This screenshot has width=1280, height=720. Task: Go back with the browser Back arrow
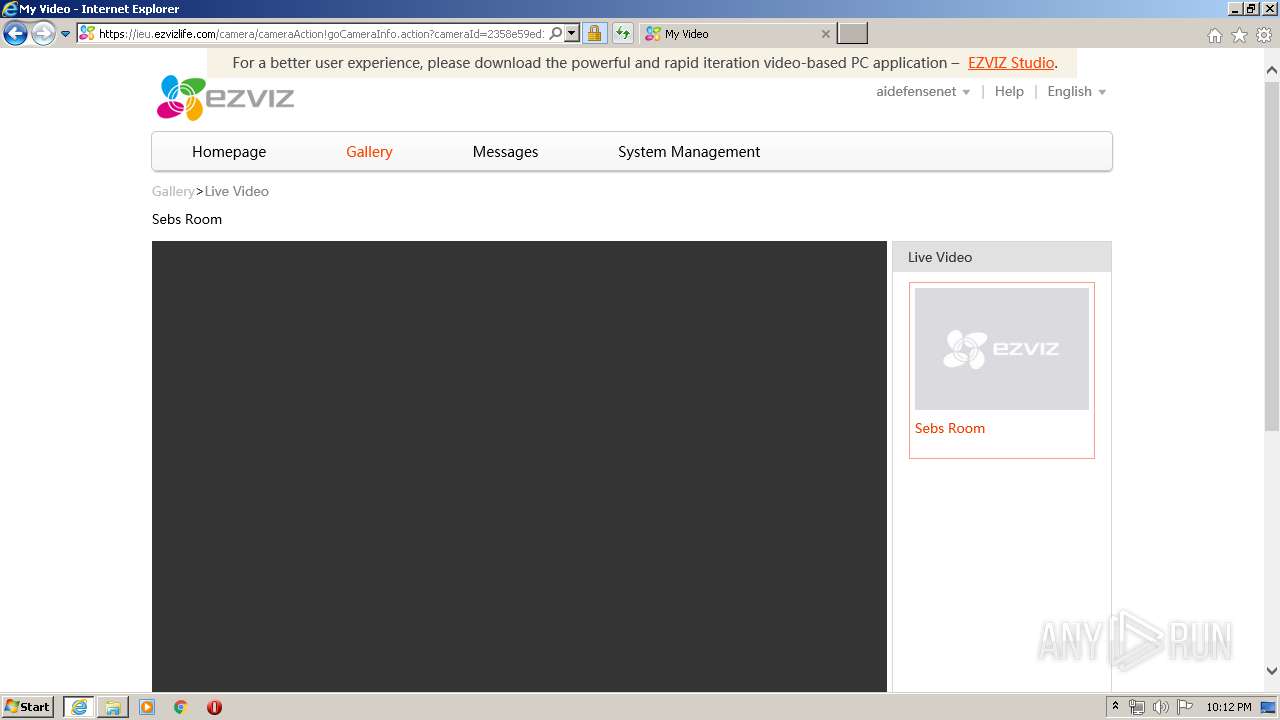click(15, 34)
